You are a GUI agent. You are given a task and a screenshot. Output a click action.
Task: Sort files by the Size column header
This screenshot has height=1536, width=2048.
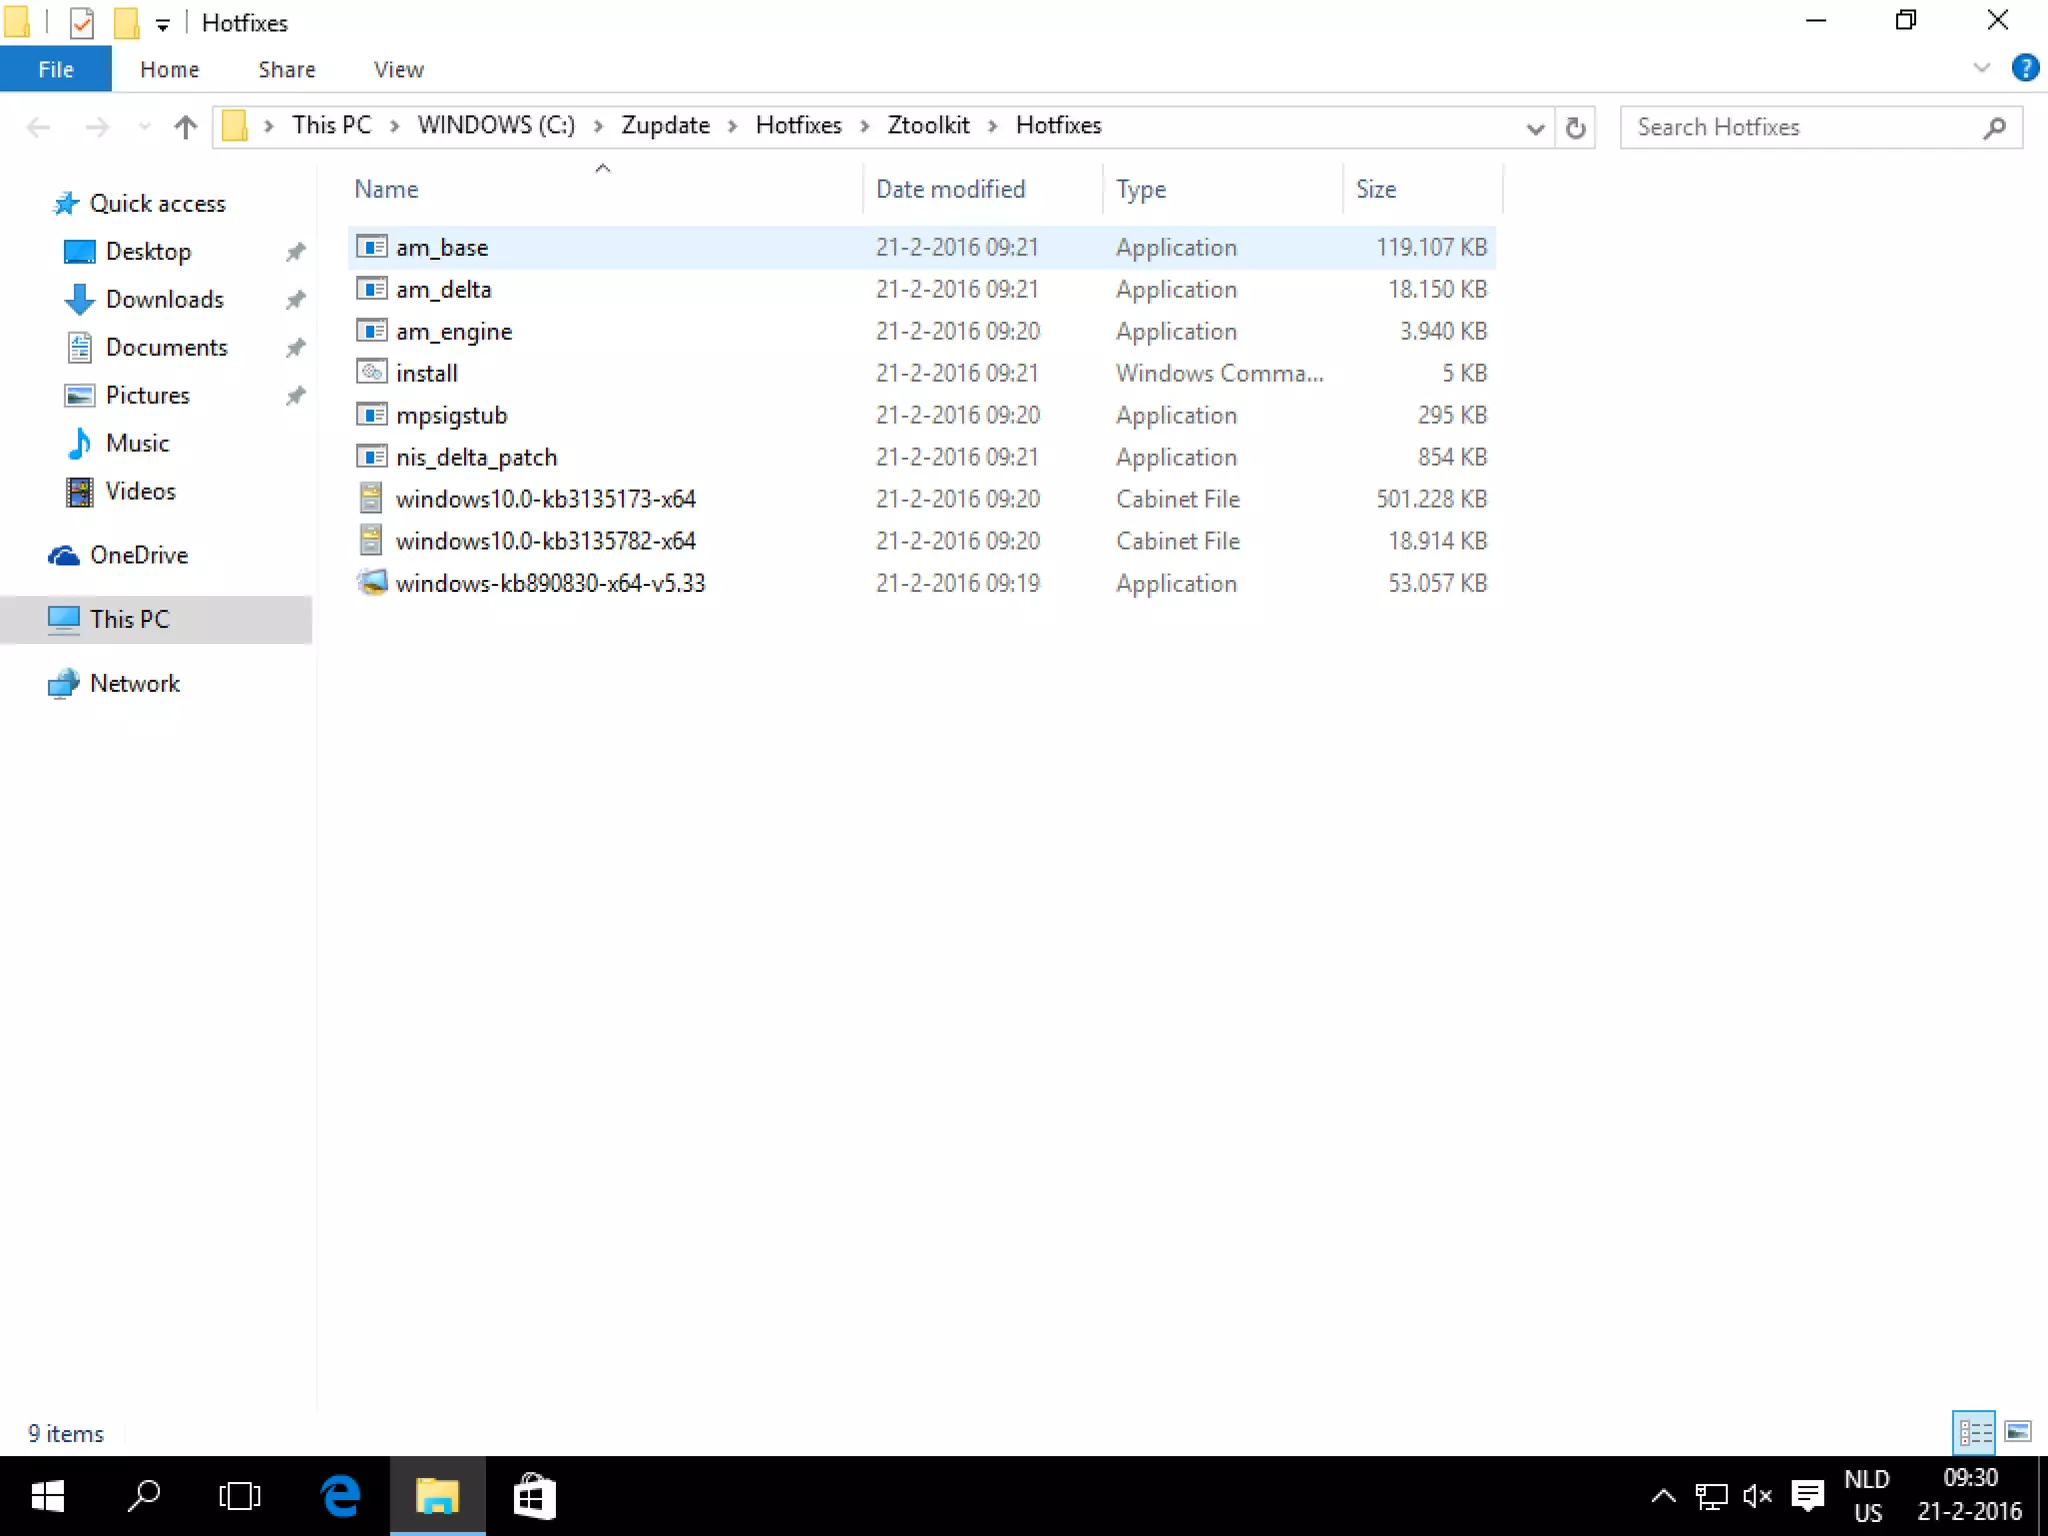pyautogui.click(x=1376, y=189)
